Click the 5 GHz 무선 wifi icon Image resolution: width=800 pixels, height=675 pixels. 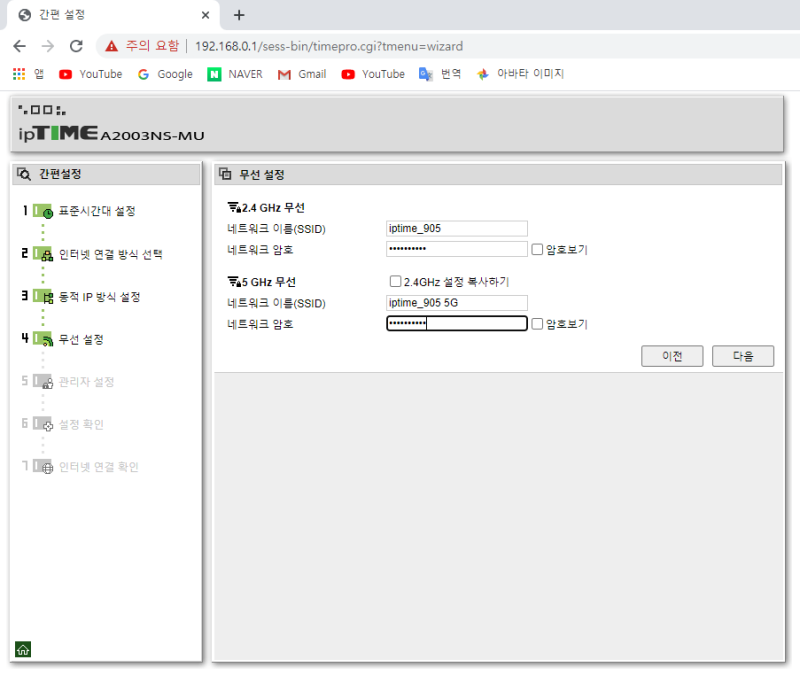click(233, 281)
